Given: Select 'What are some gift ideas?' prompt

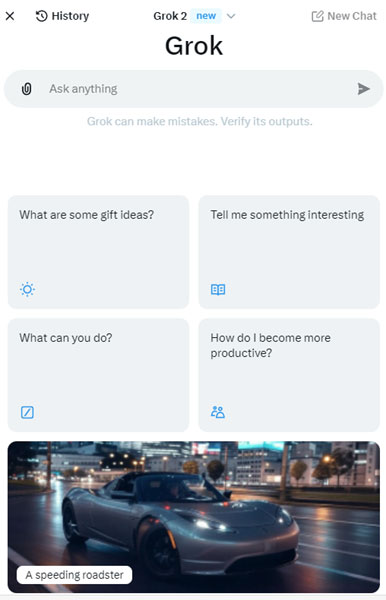Looking at the screenshot, I should (x=98, y=252).
